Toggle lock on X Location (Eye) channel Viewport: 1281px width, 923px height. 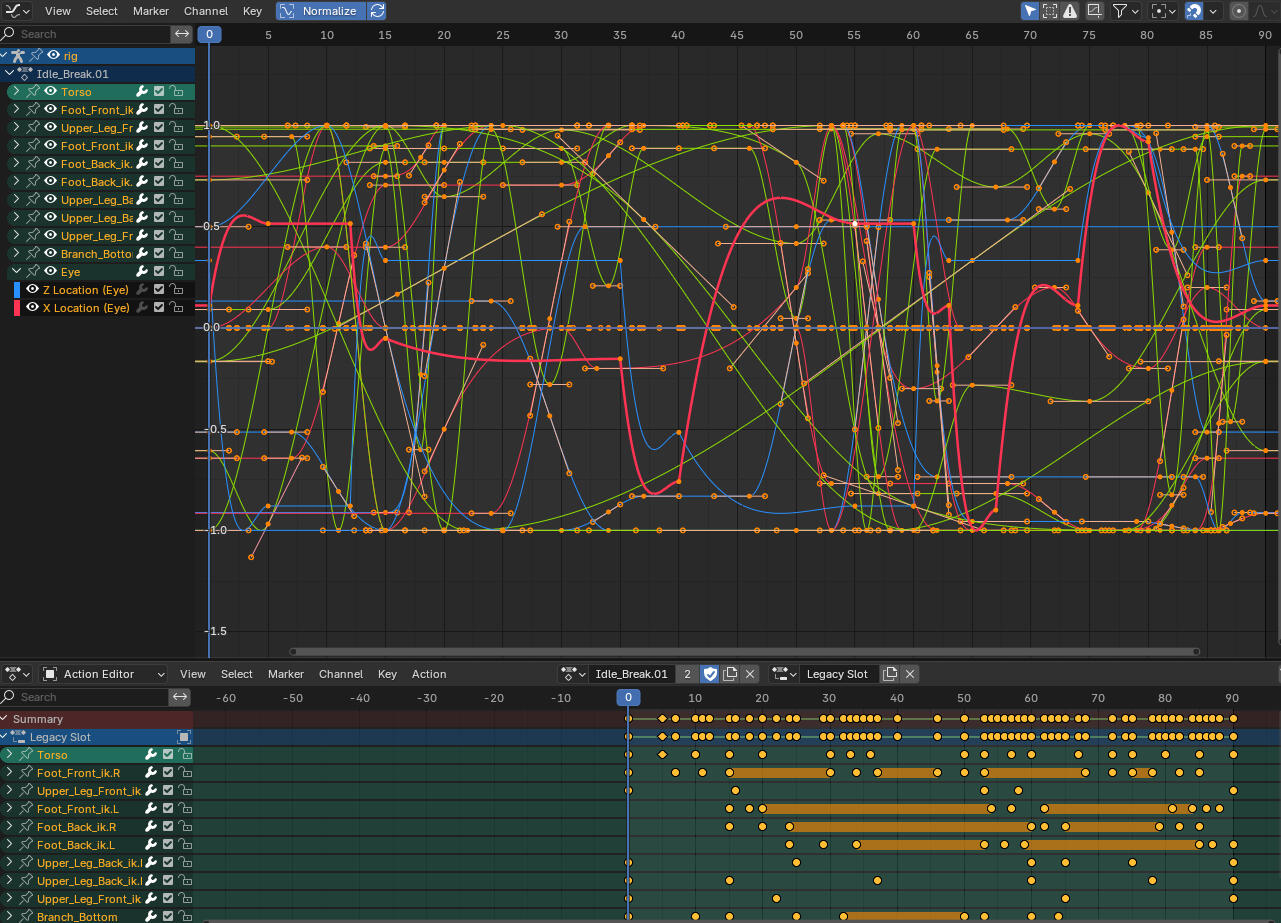175,308
